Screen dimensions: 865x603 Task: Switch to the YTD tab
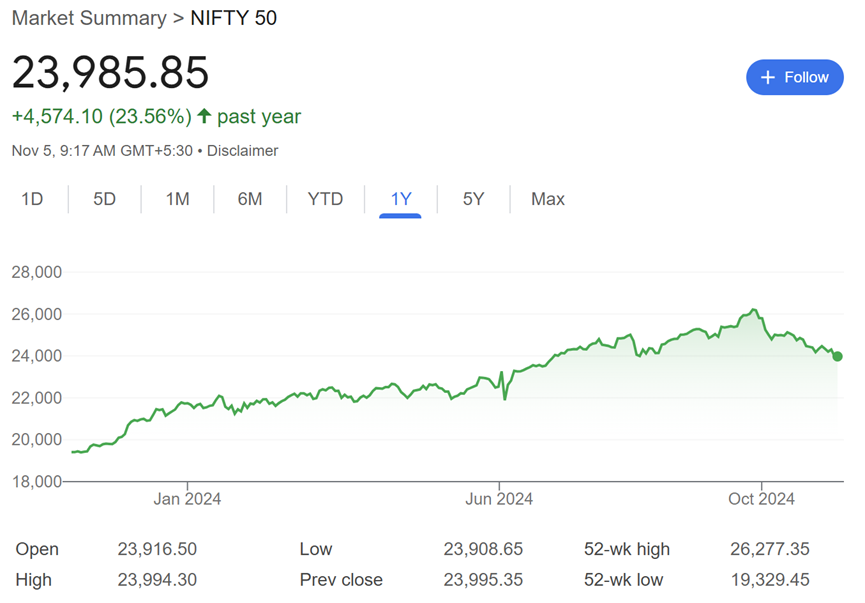[x=325, y=199]
